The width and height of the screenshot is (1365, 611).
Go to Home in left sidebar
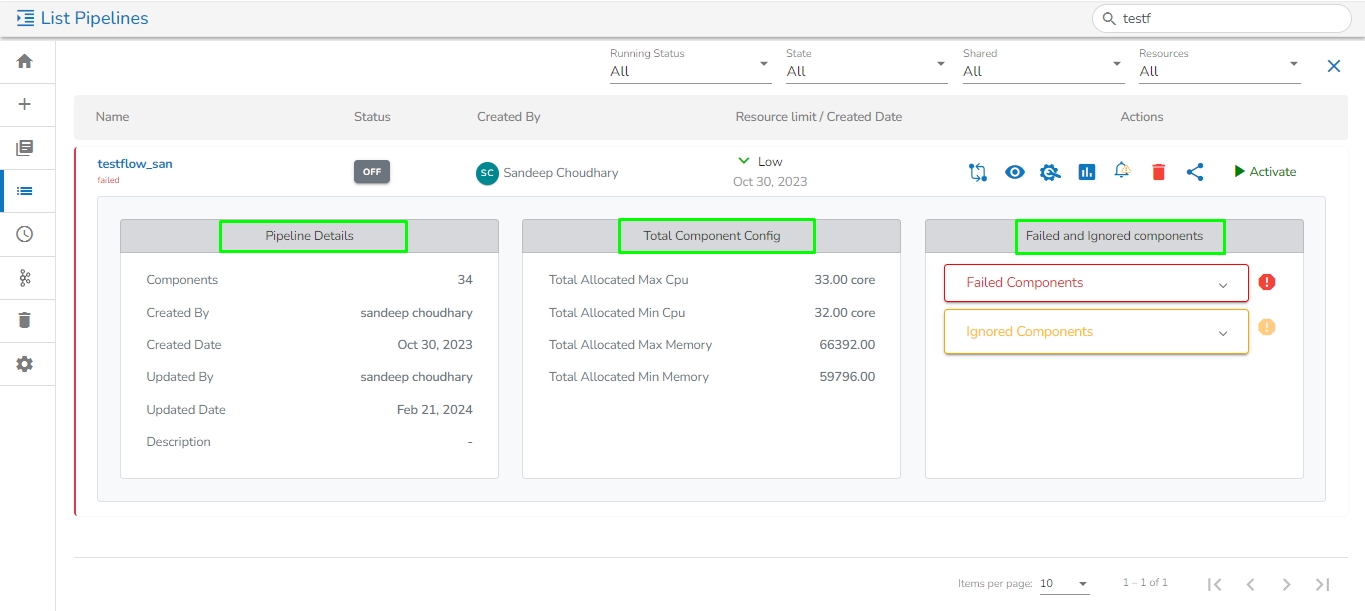(25, 61)
